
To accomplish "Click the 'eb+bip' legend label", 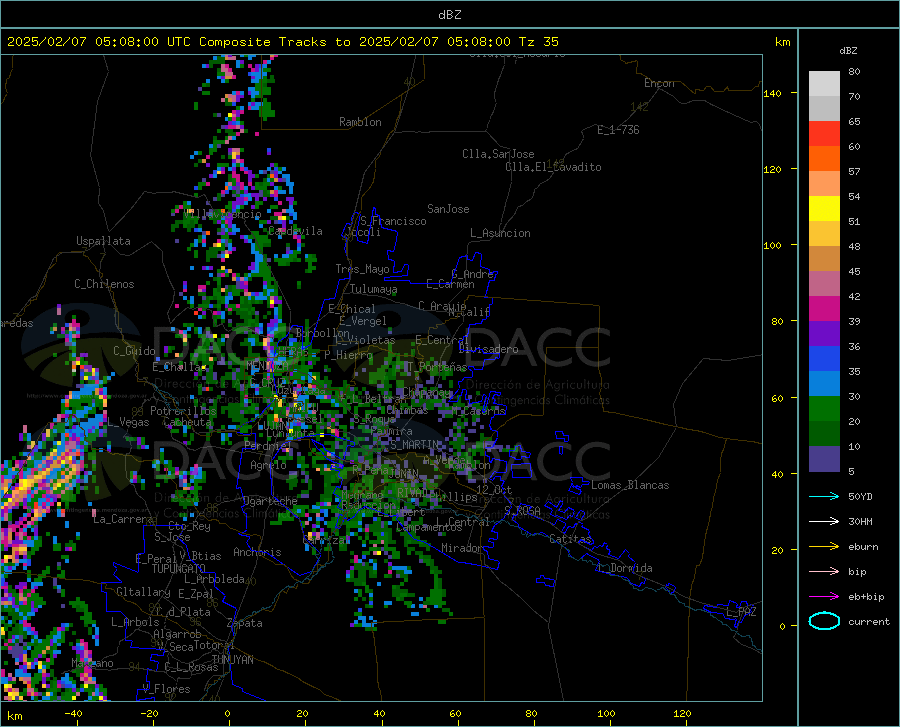I will [866, 597].
